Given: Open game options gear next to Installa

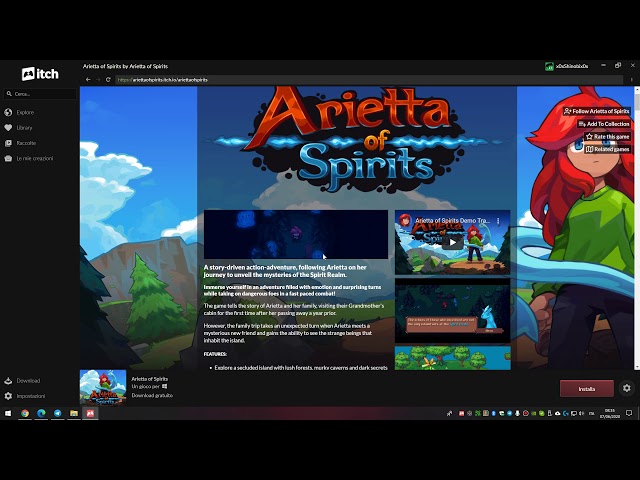Looking at the screenshot, I should point(627,388).
